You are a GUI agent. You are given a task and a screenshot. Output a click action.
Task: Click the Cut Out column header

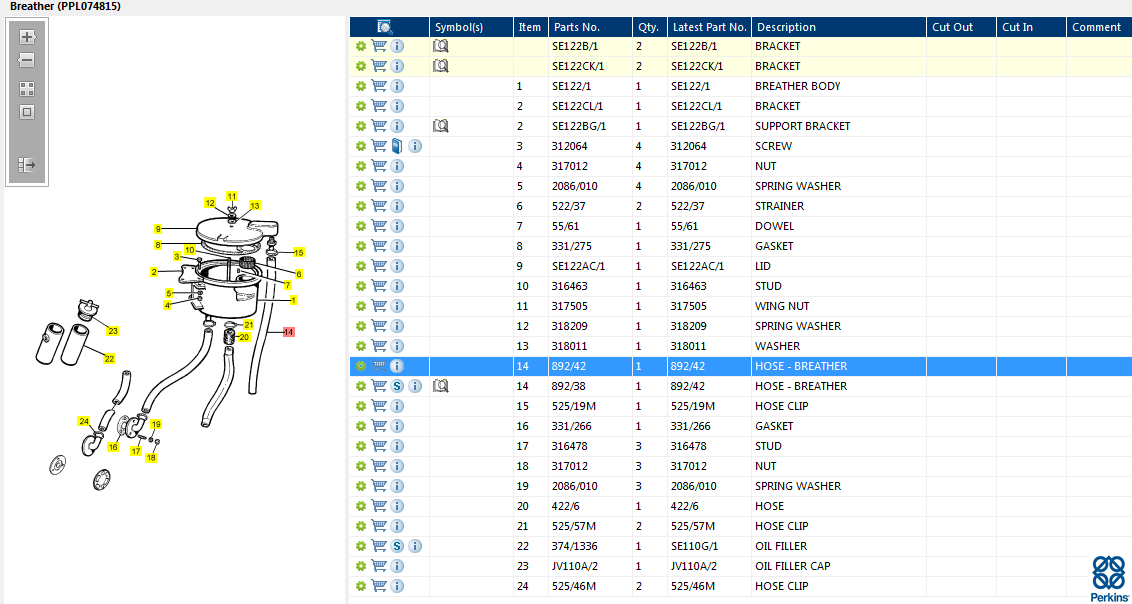[x=962, y=27]
